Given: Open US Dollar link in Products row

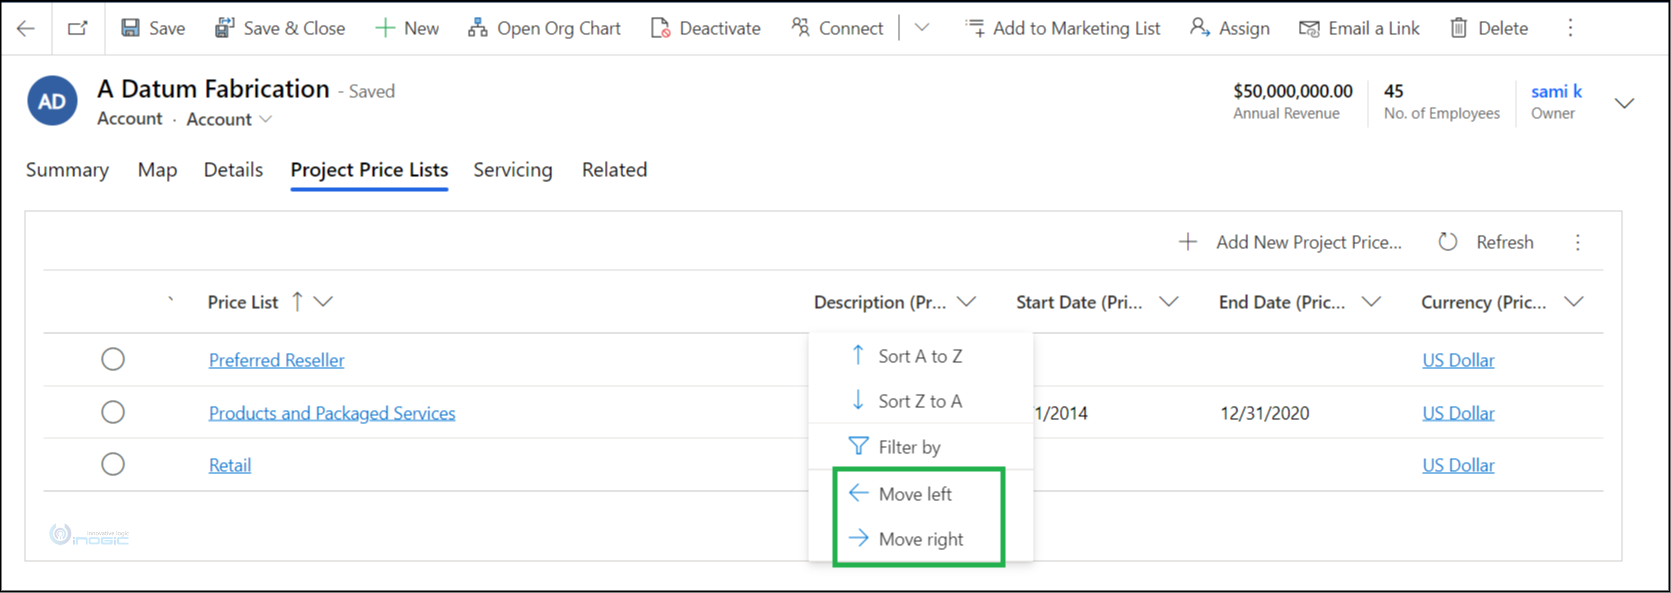Looking at the screenshot, I should pyautogui.click(x=1458, y=413).
